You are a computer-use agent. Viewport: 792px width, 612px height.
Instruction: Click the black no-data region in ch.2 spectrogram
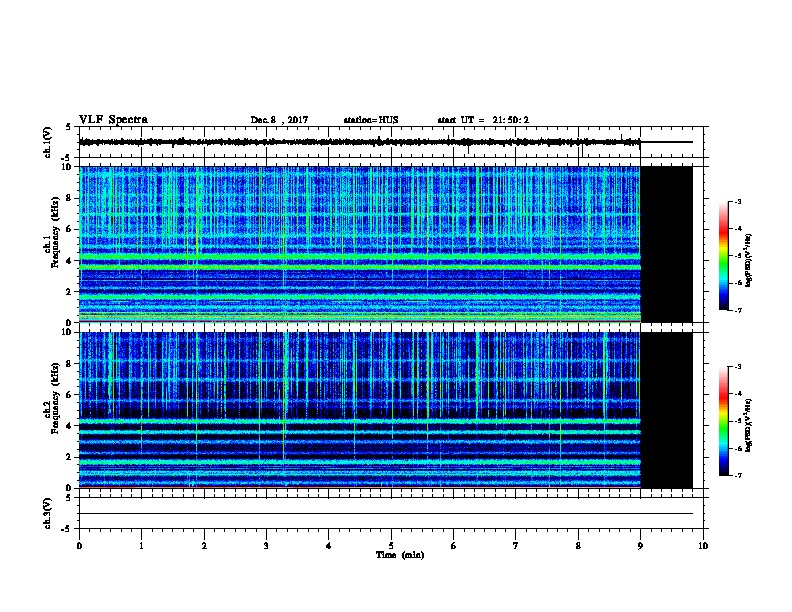coord(667,410)
